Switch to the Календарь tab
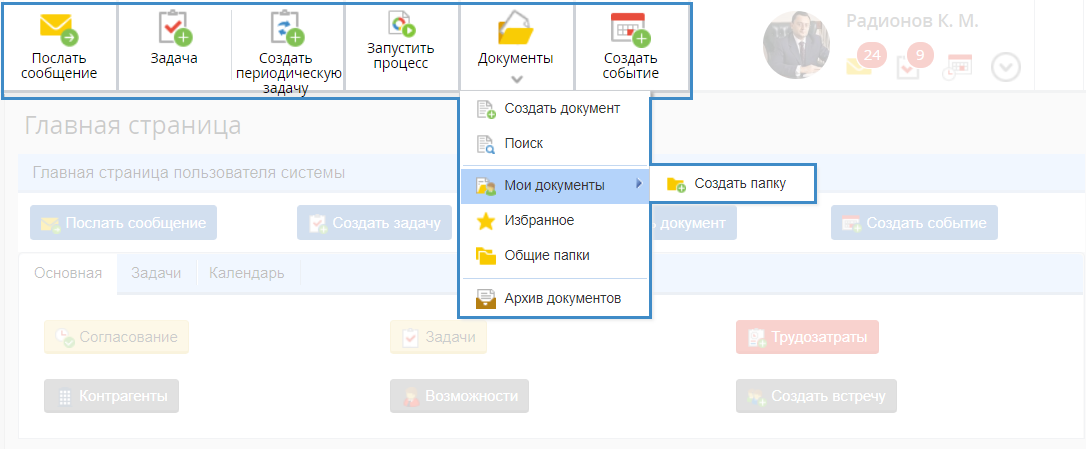The width and height of the screenshot is (1086, 449). click(x=246, y=273)
